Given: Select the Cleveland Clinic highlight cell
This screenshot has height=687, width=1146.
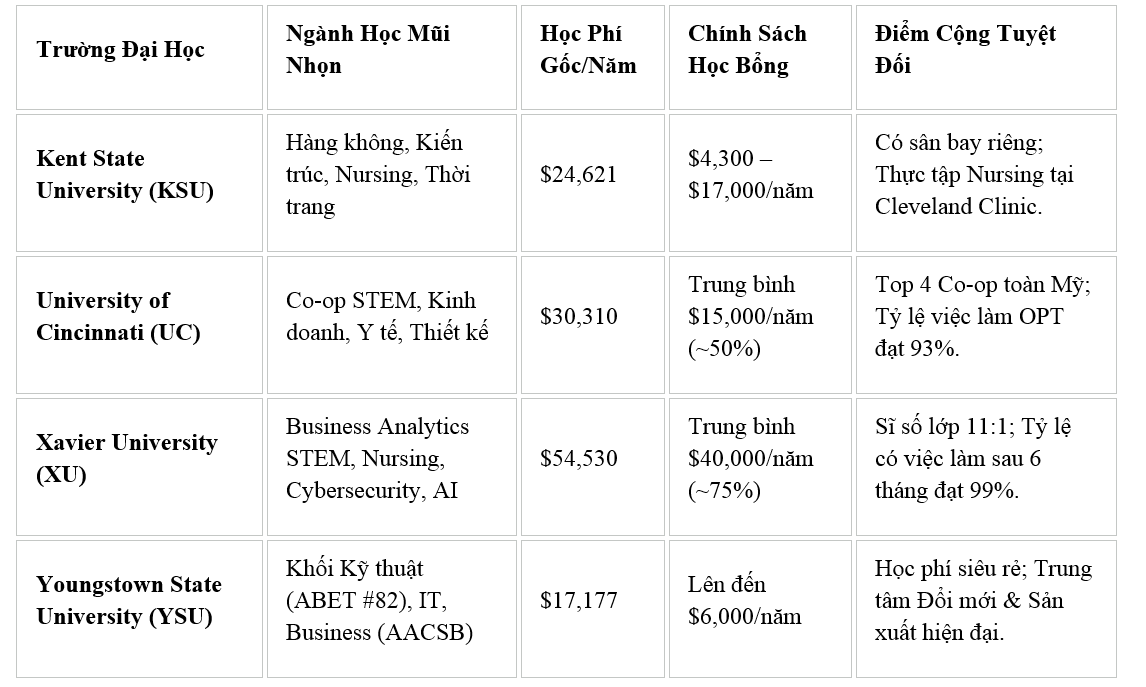Looking at the screenshot, I should tap(986, 183).
